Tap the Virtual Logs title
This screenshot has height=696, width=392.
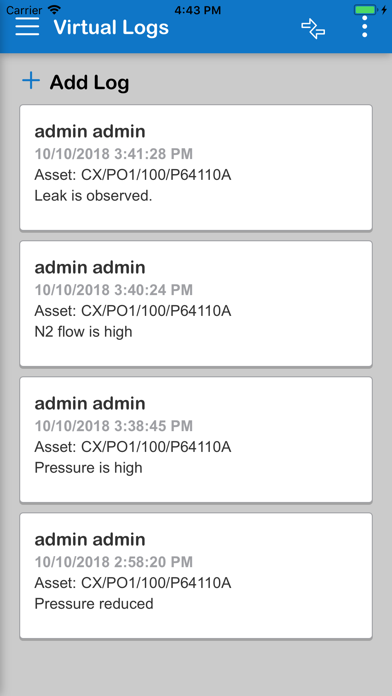pos(111,28)
